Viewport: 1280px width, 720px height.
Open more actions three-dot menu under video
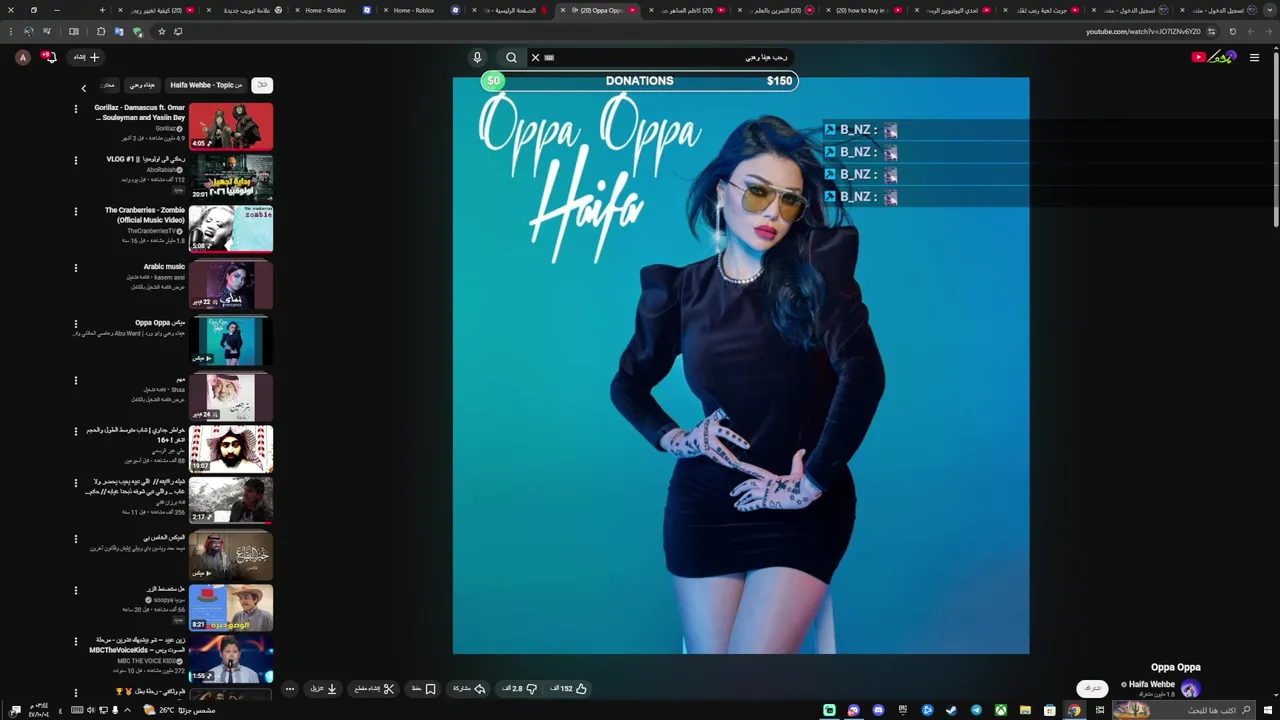(289, 688)
